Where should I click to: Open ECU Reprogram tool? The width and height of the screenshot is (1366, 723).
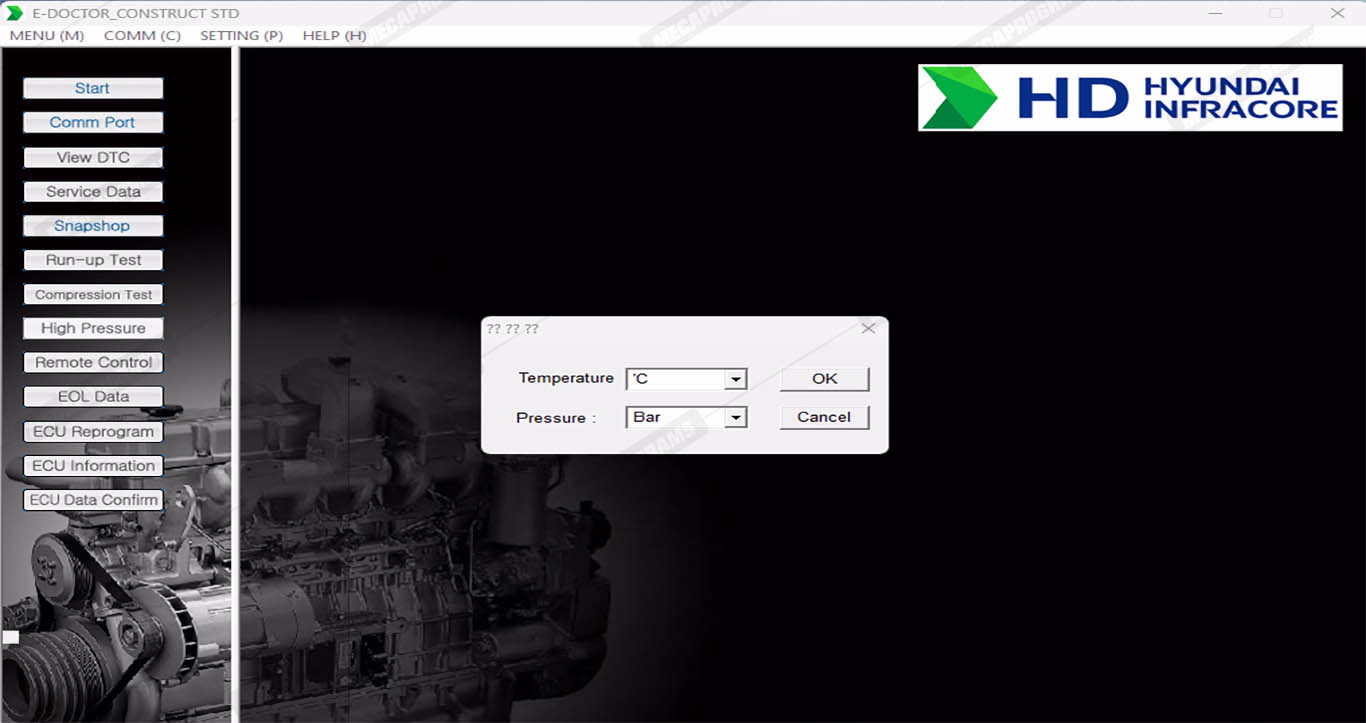click(x=92, y=432)
